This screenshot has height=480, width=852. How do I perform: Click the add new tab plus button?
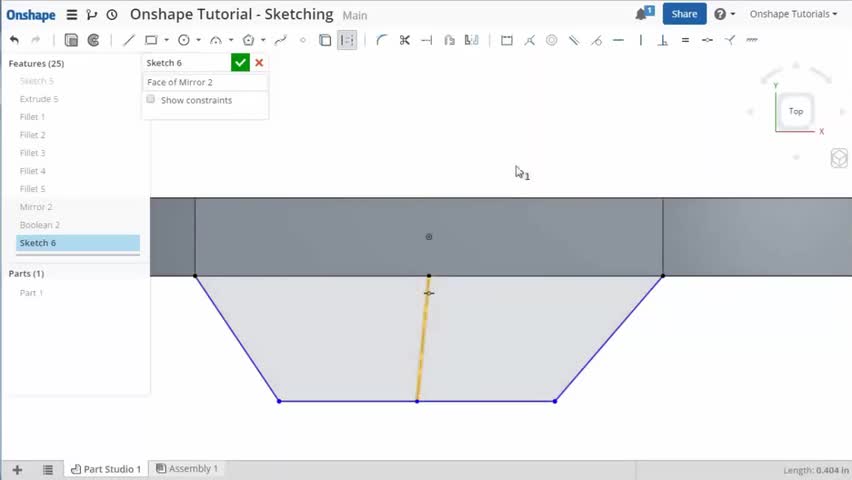(x=17, y=470)
